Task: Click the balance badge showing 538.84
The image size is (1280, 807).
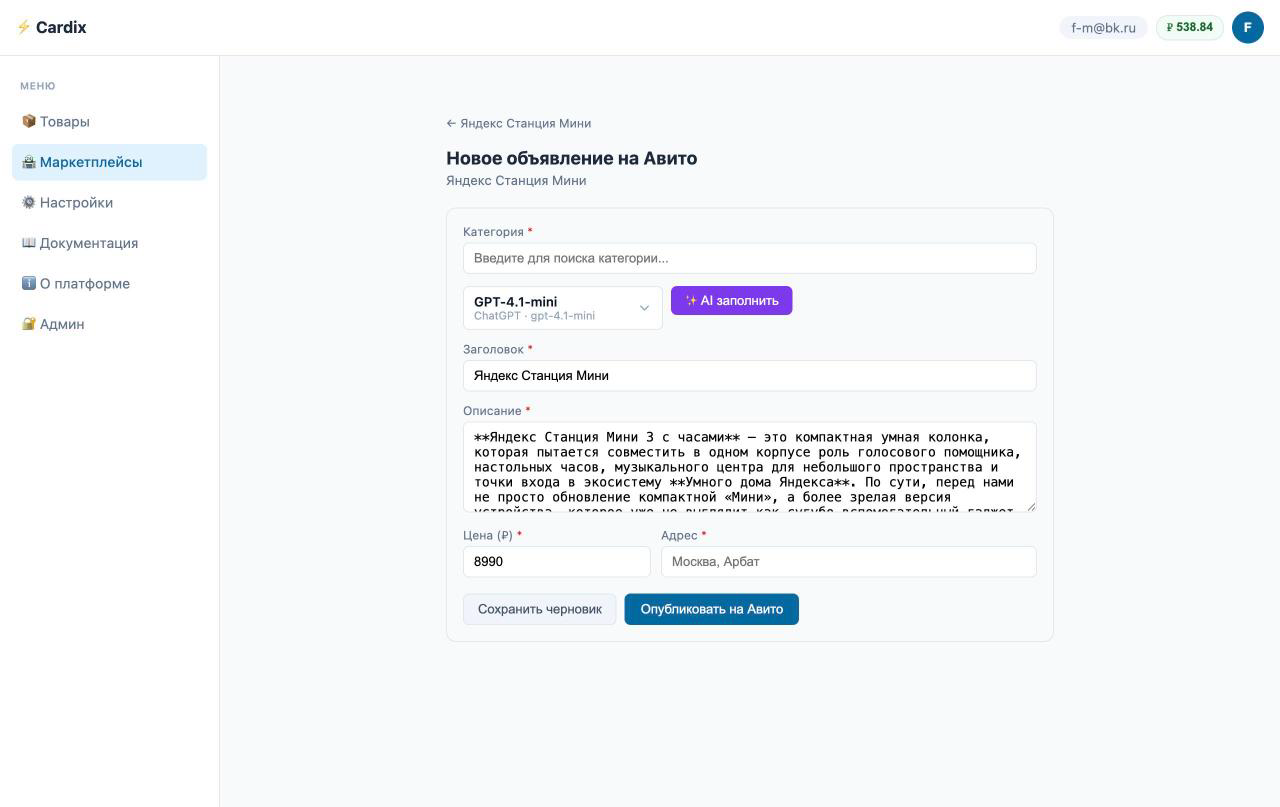Action: tap(1190, 27)
